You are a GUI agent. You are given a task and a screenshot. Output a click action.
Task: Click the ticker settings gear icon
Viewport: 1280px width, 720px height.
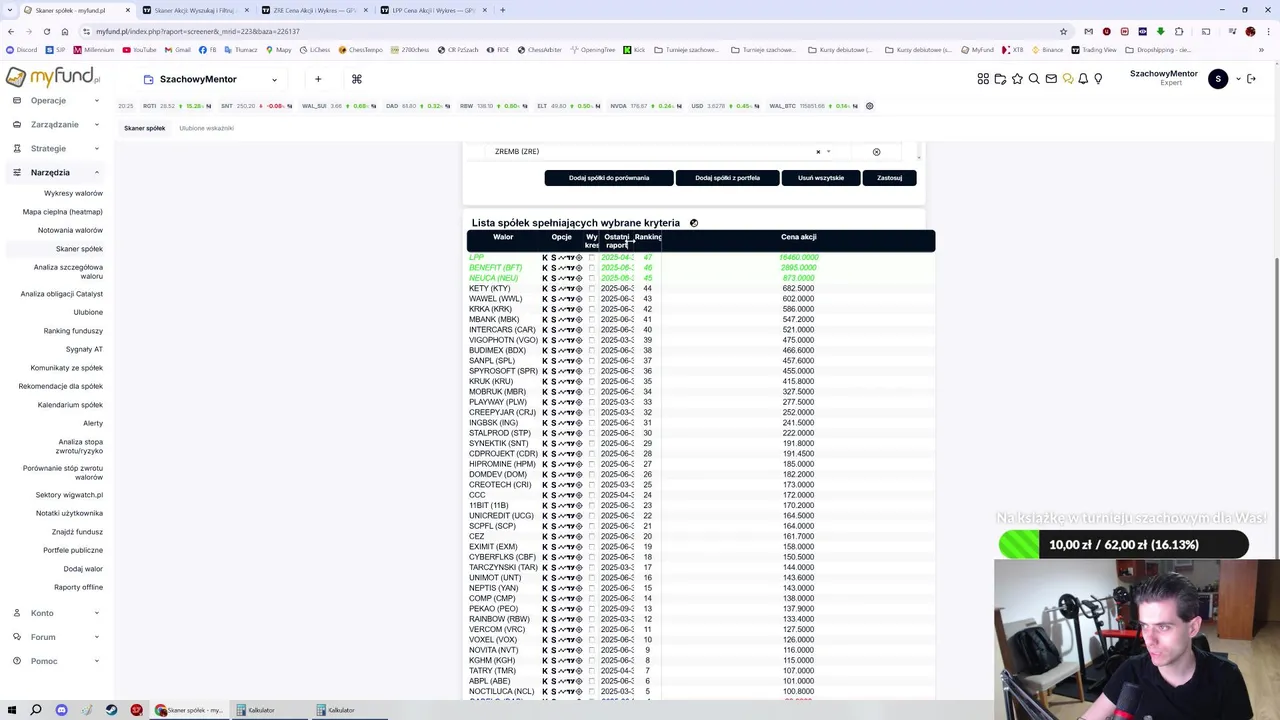tap(869, 106)
